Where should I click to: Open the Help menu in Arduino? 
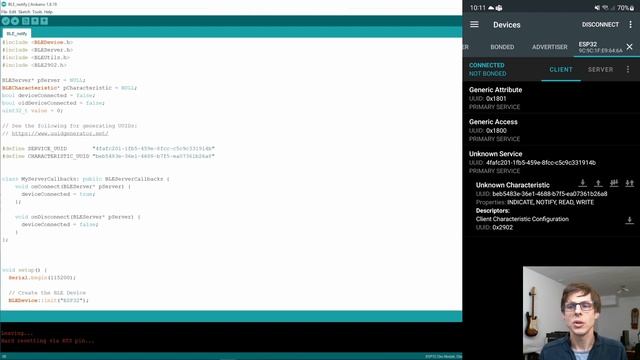click(x=48, y=12)
